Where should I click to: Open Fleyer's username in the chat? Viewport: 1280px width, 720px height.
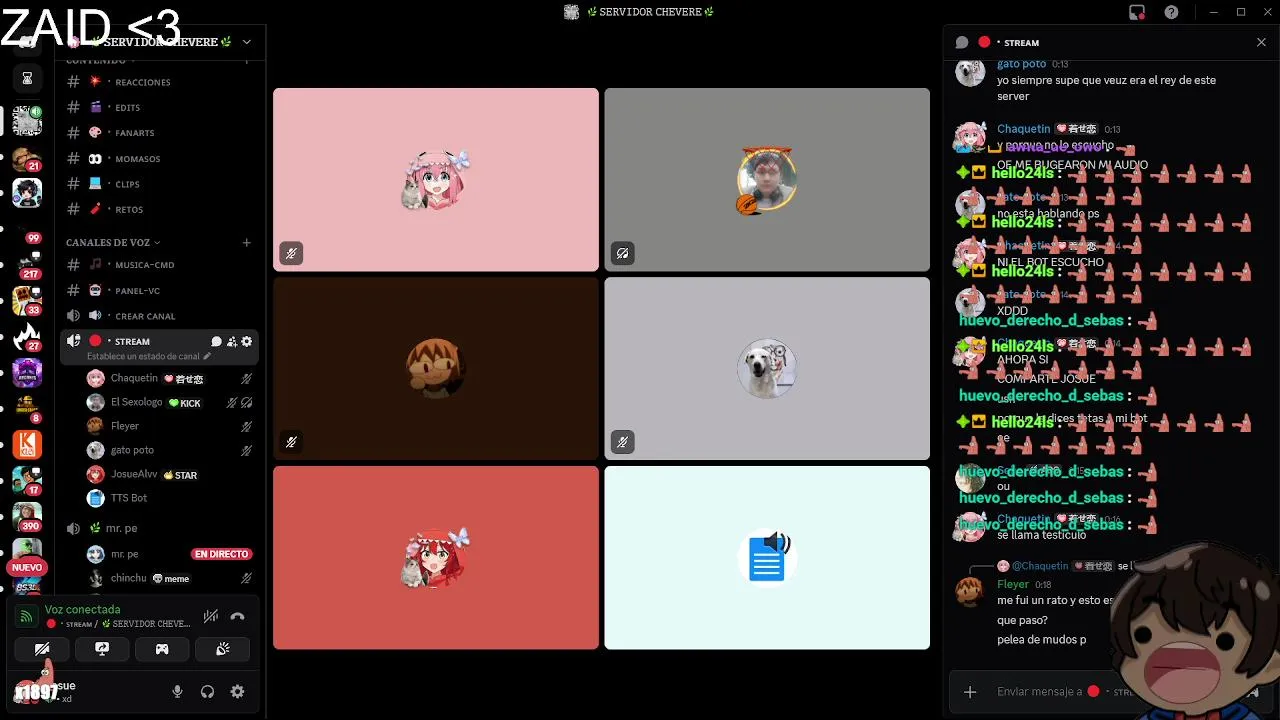1013,584
